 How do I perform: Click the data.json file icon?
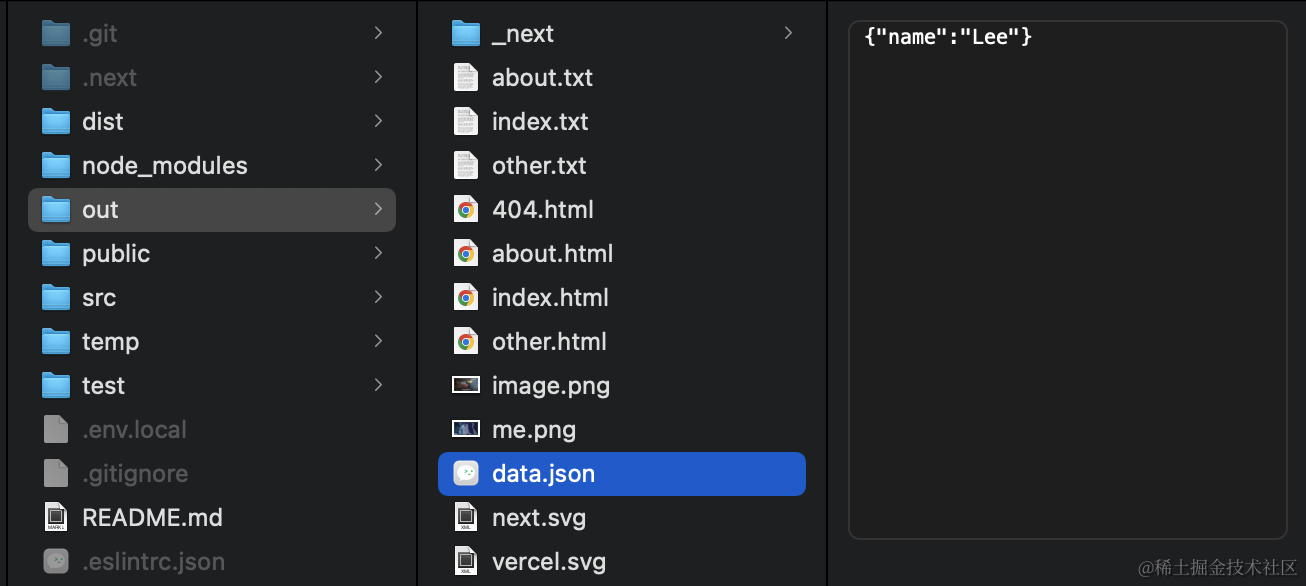pyautogui.click(x=466, y=473)
